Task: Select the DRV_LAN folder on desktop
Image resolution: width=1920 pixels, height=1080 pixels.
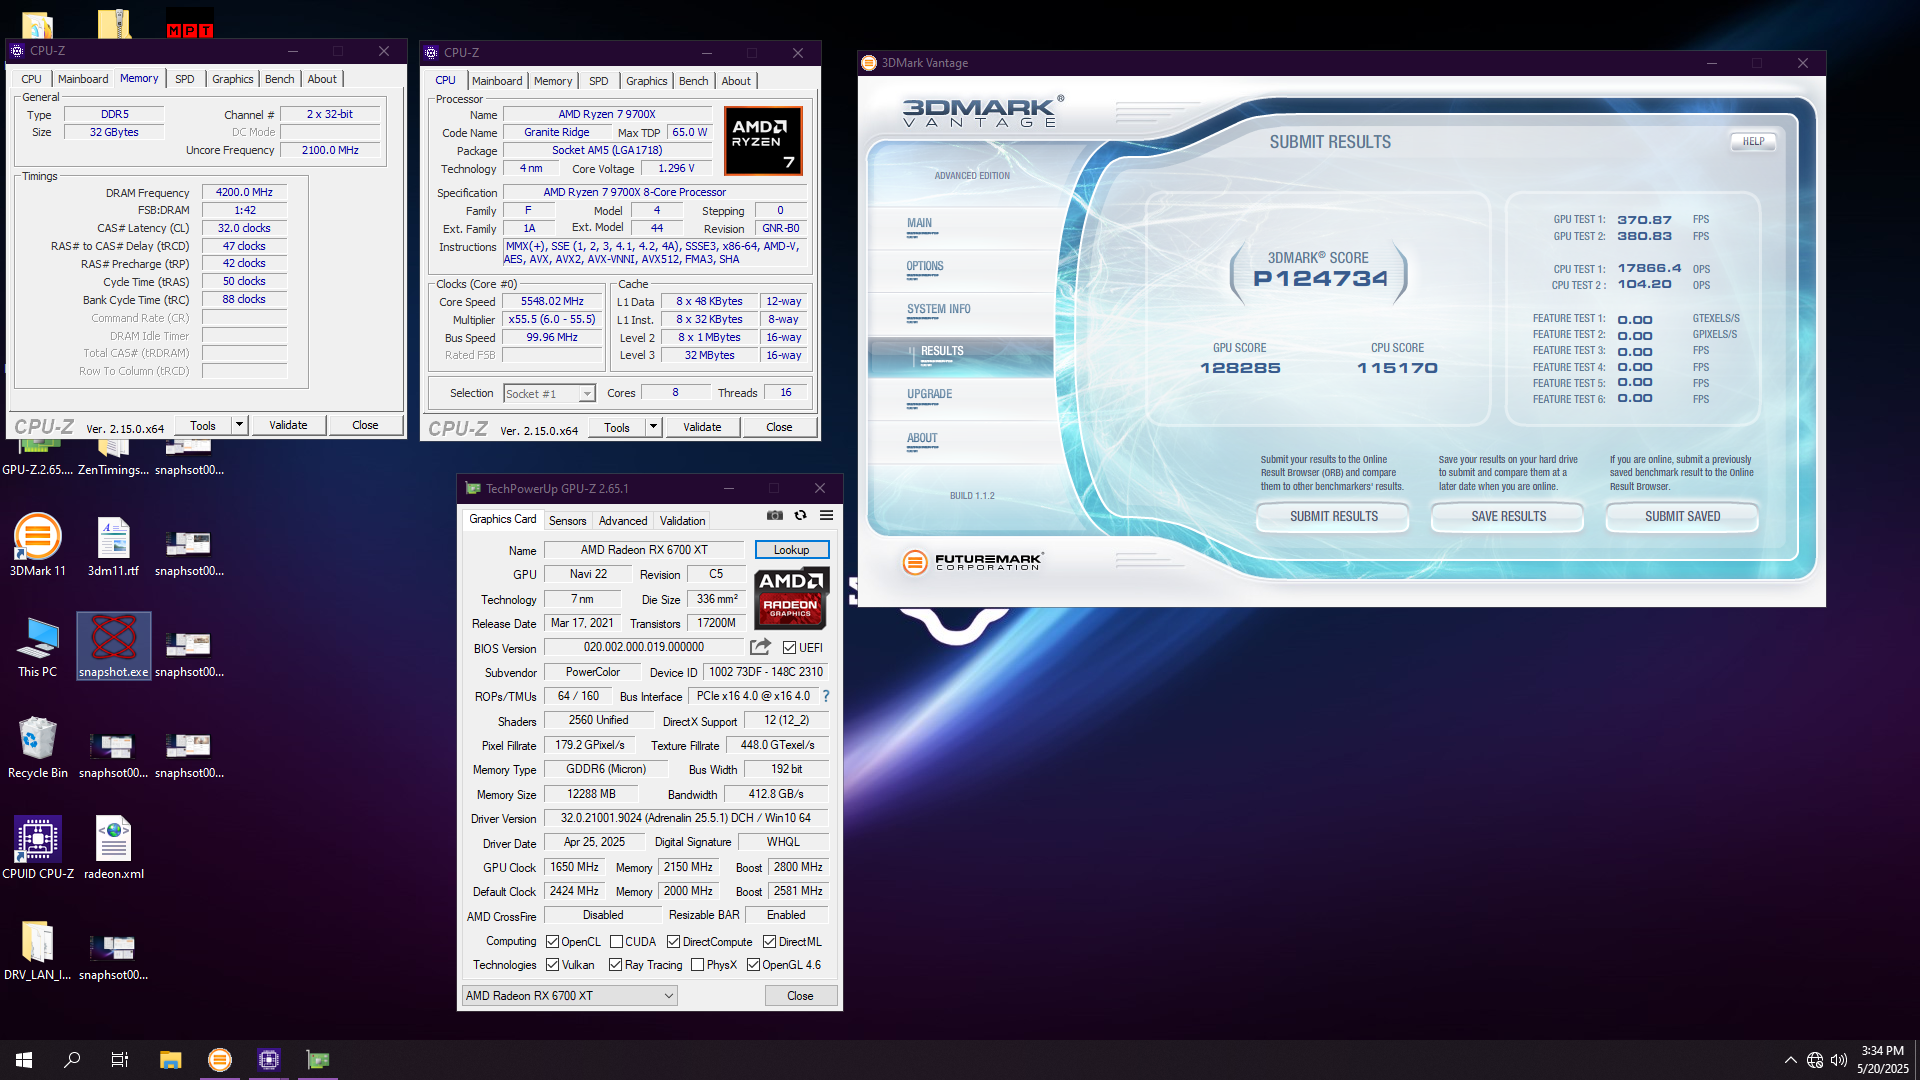Action: point(38,950)
